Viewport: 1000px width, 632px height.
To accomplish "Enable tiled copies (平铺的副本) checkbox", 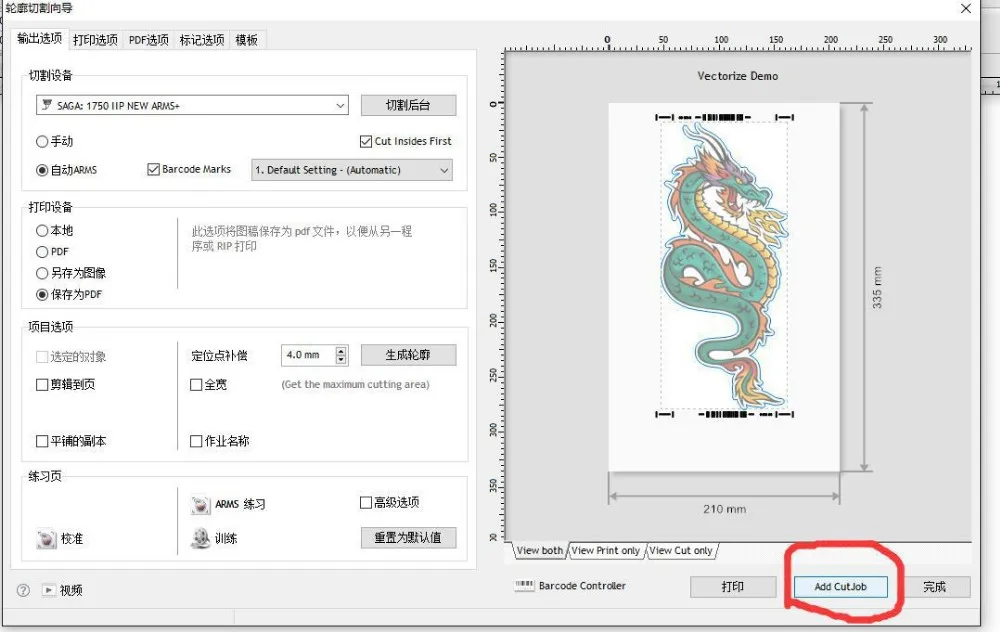I will (42, 441).
